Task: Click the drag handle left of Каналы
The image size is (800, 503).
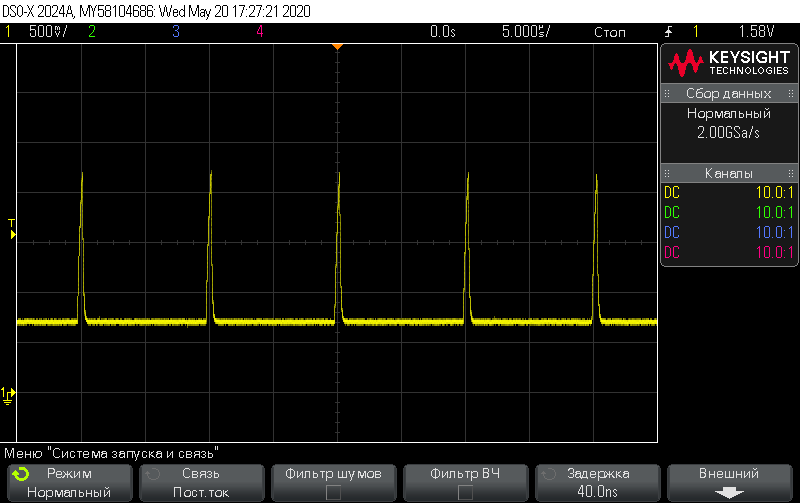Action: (667, 173)
